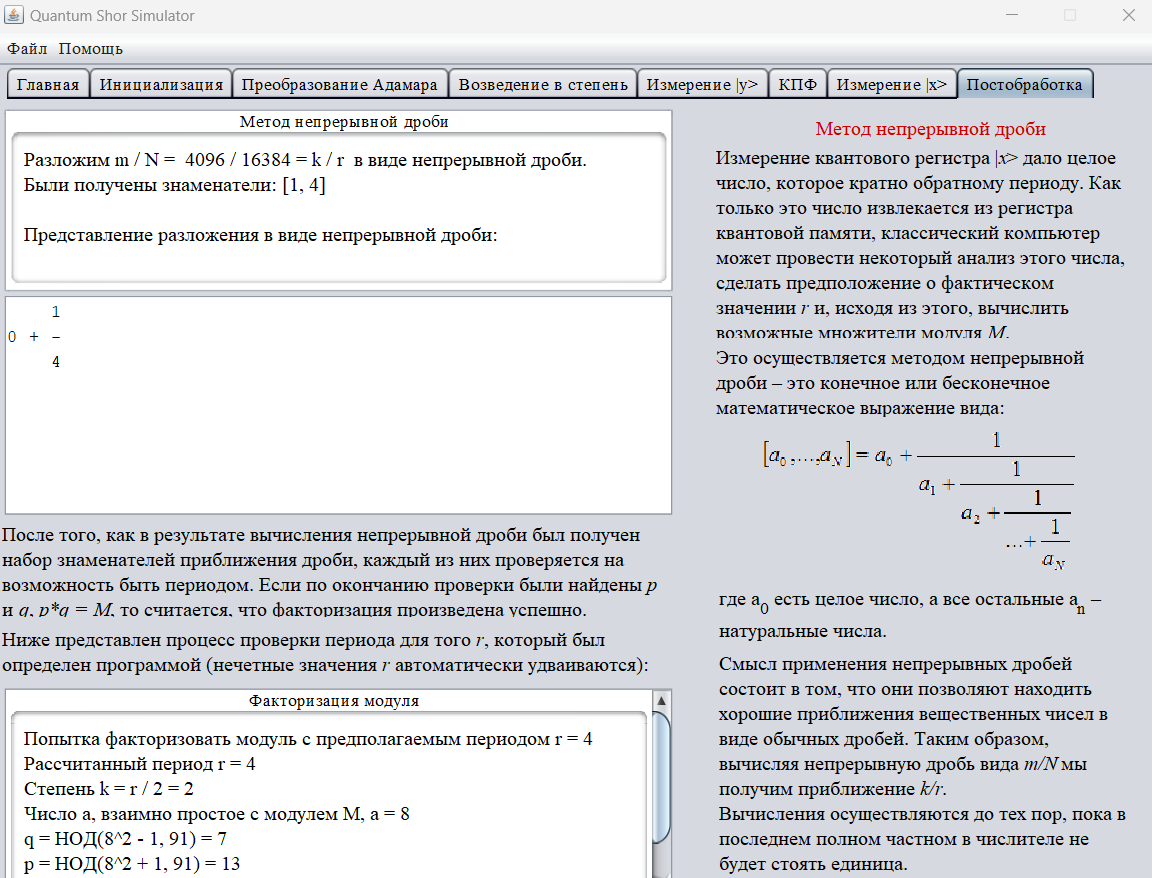Click the paragraph starting 'Смысл применения непрерывных дробей'
This screenshot has height=878, width=1152.
(913, 727)
